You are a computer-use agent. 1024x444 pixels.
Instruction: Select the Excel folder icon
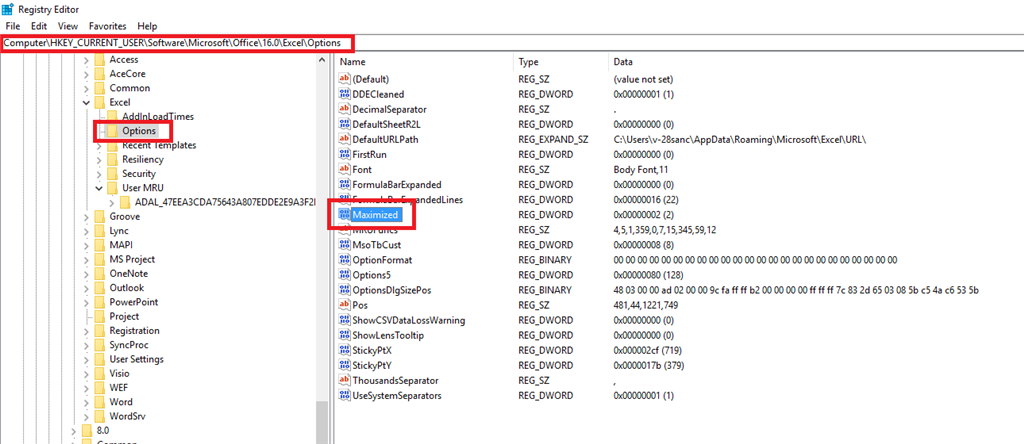pos(99,103)
